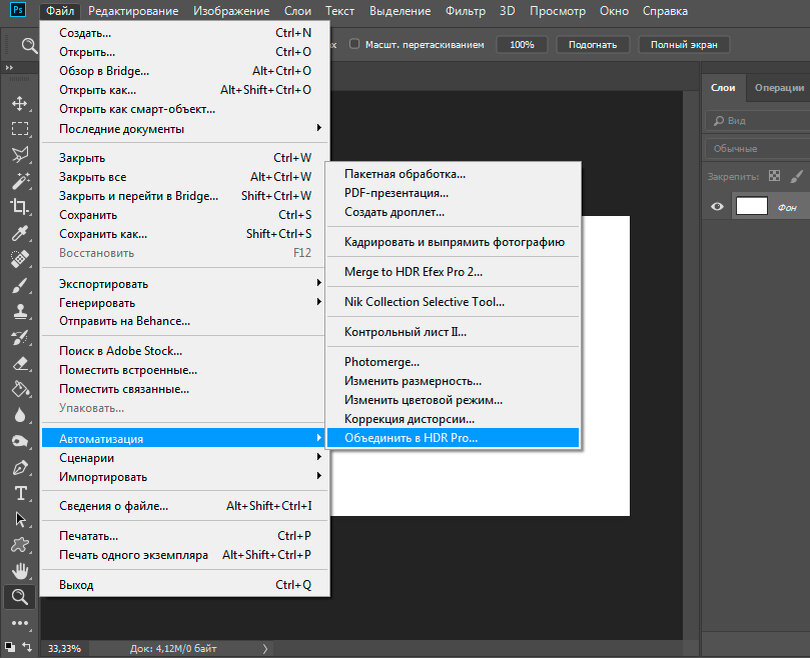Screen dimensions: 810x658
Task: Choose Merge to HDR Efex Pro 2
Action: pos(453,272)
